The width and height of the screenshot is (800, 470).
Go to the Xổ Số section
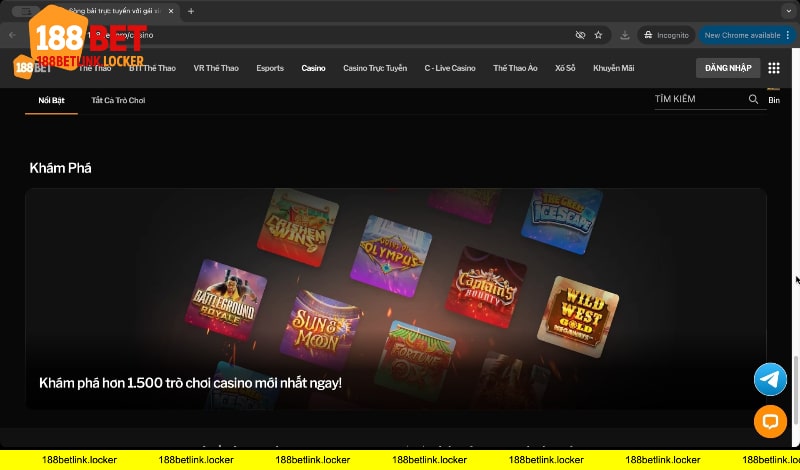coord(565,68)
